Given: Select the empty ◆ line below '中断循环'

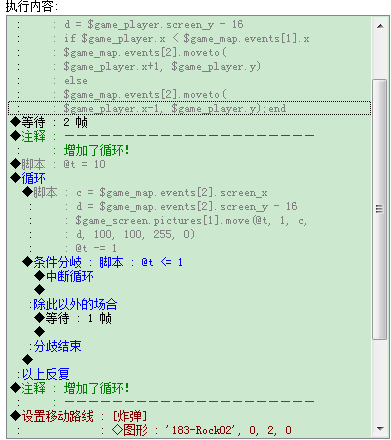Looking at the screenshot, I should 39,290.
